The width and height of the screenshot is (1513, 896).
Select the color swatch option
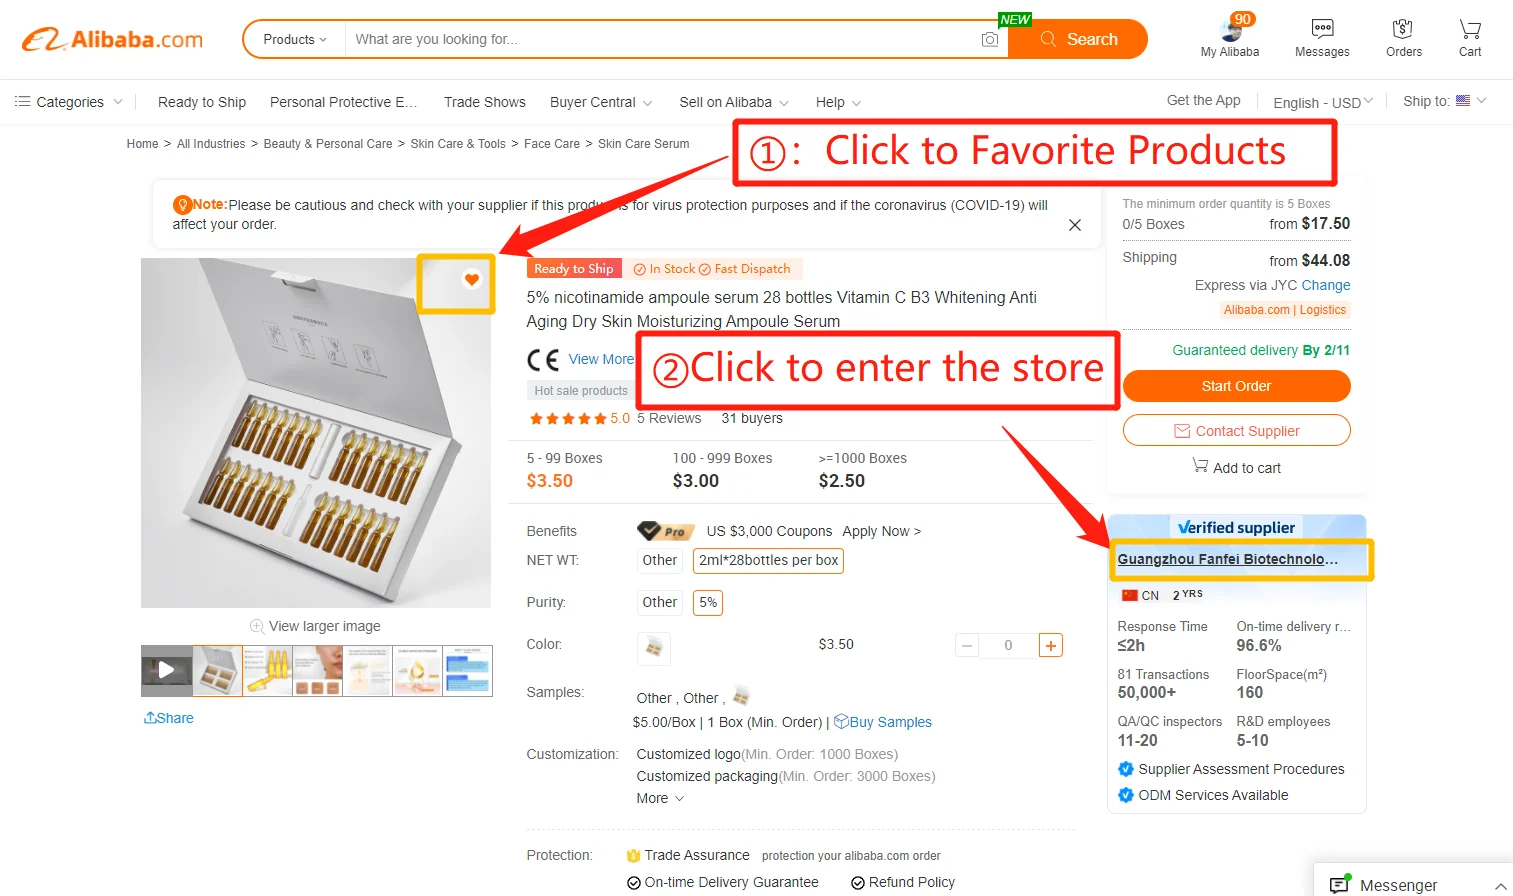click(654, 647)
